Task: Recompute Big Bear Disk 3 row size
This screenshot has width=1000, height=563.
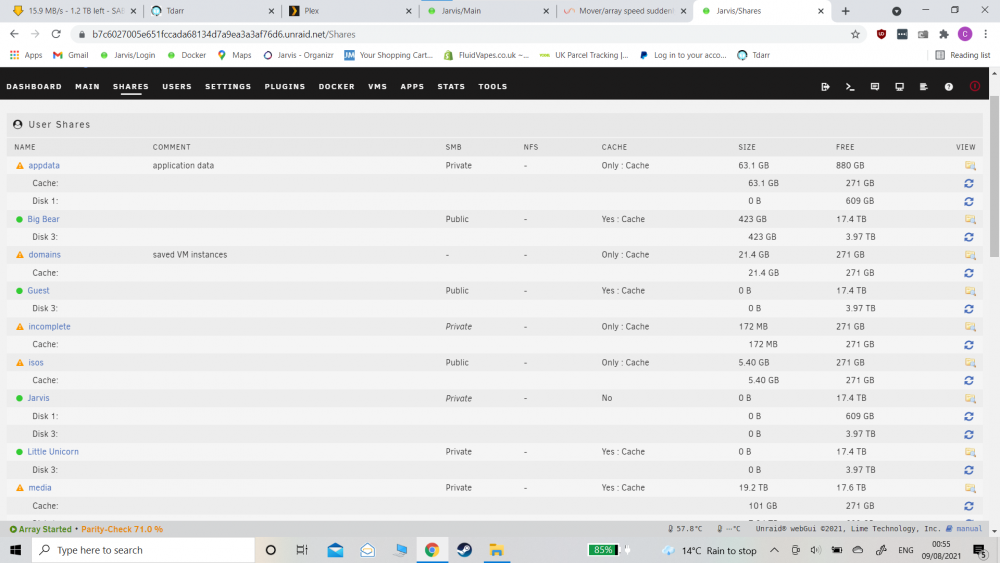Action: click(x=969, y=237)
